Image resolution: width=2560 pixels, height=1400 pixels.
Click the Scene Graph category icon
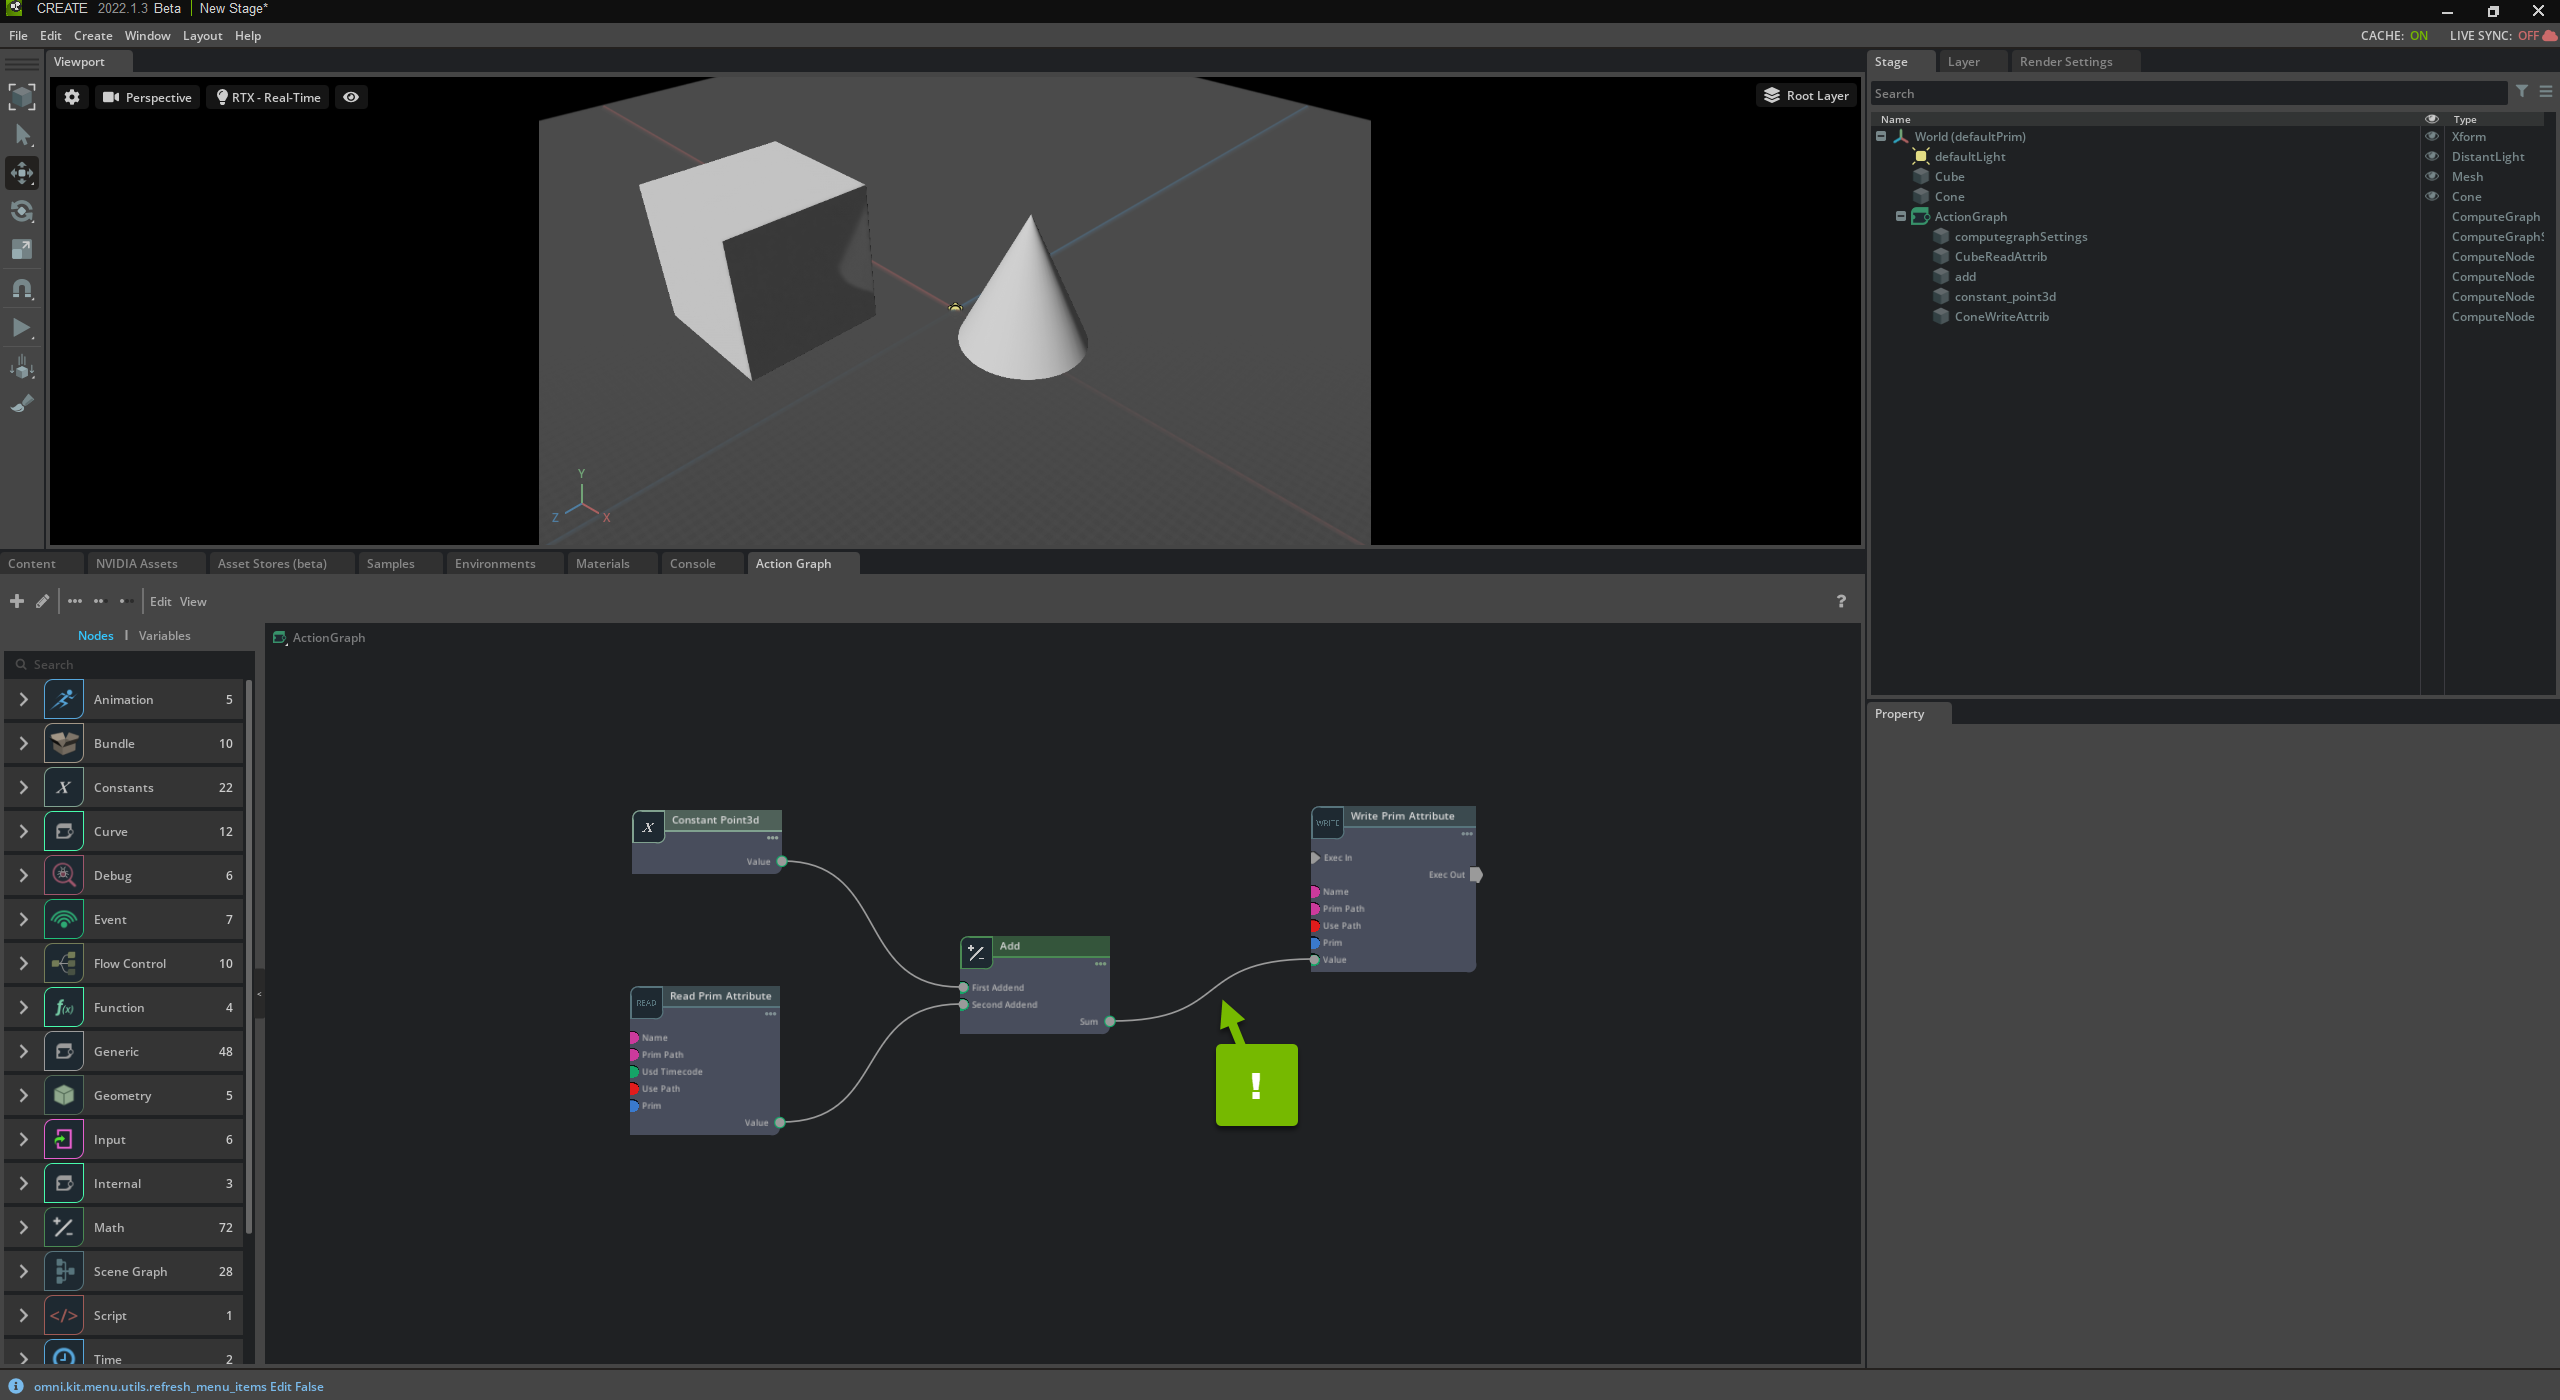64,1271
